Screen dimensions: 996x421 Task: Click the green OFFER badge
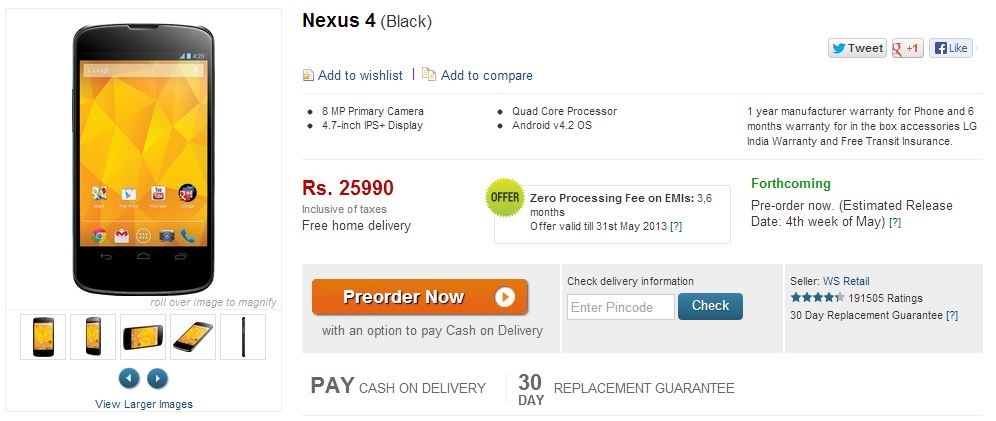(505, 197)
